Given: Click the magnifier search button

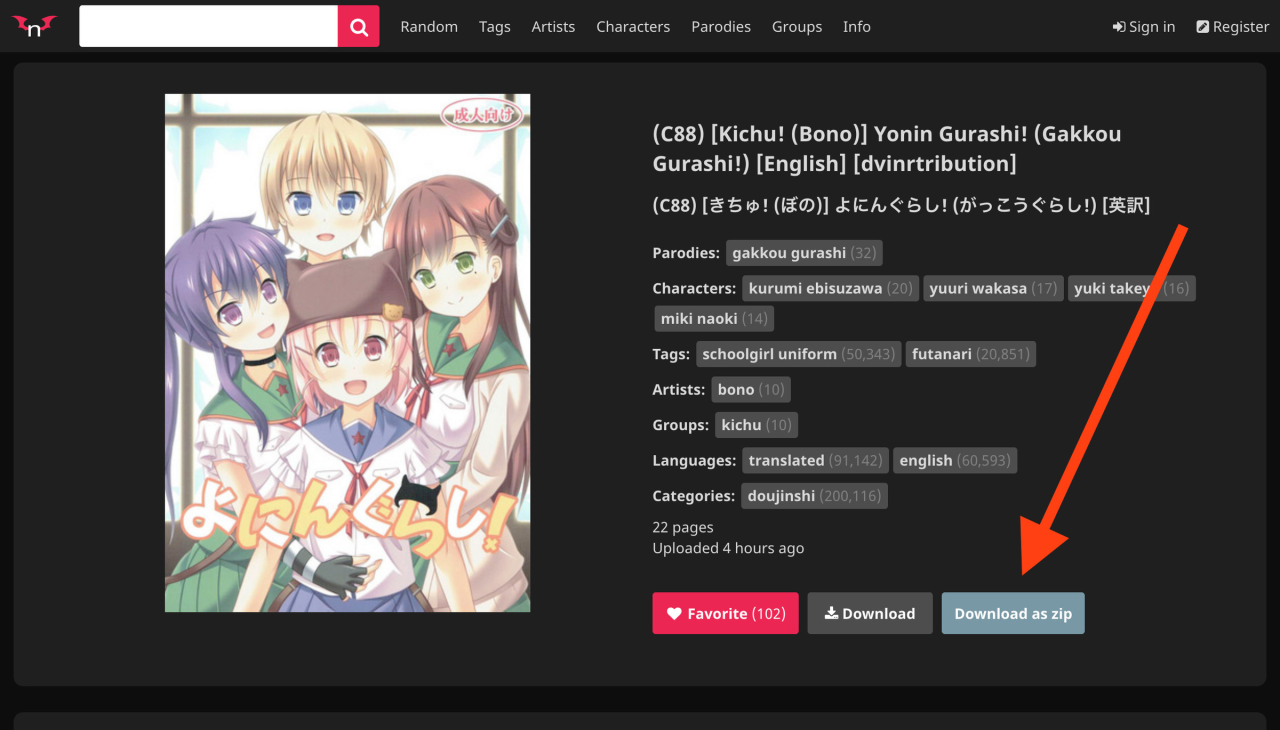Looking at the screenshot, I should 359,26.
